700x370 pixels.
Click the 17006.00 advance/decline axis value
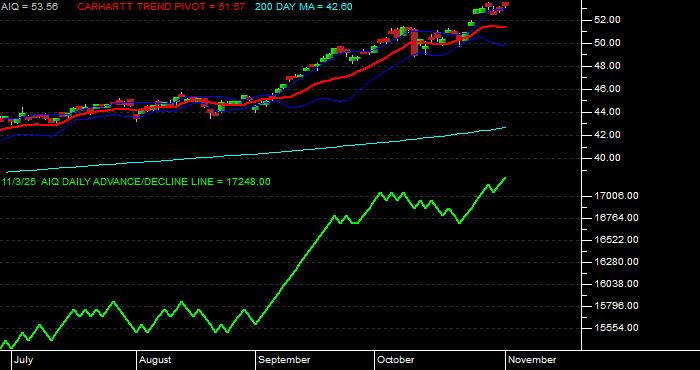[616, 196]
